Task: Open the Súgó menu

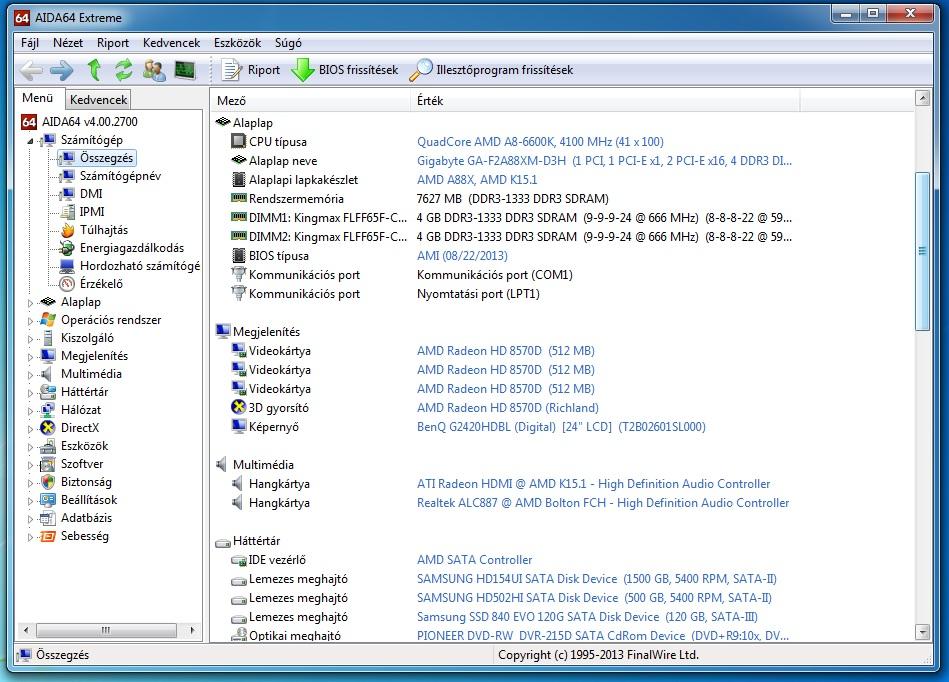Action: [x=288, y=43]
